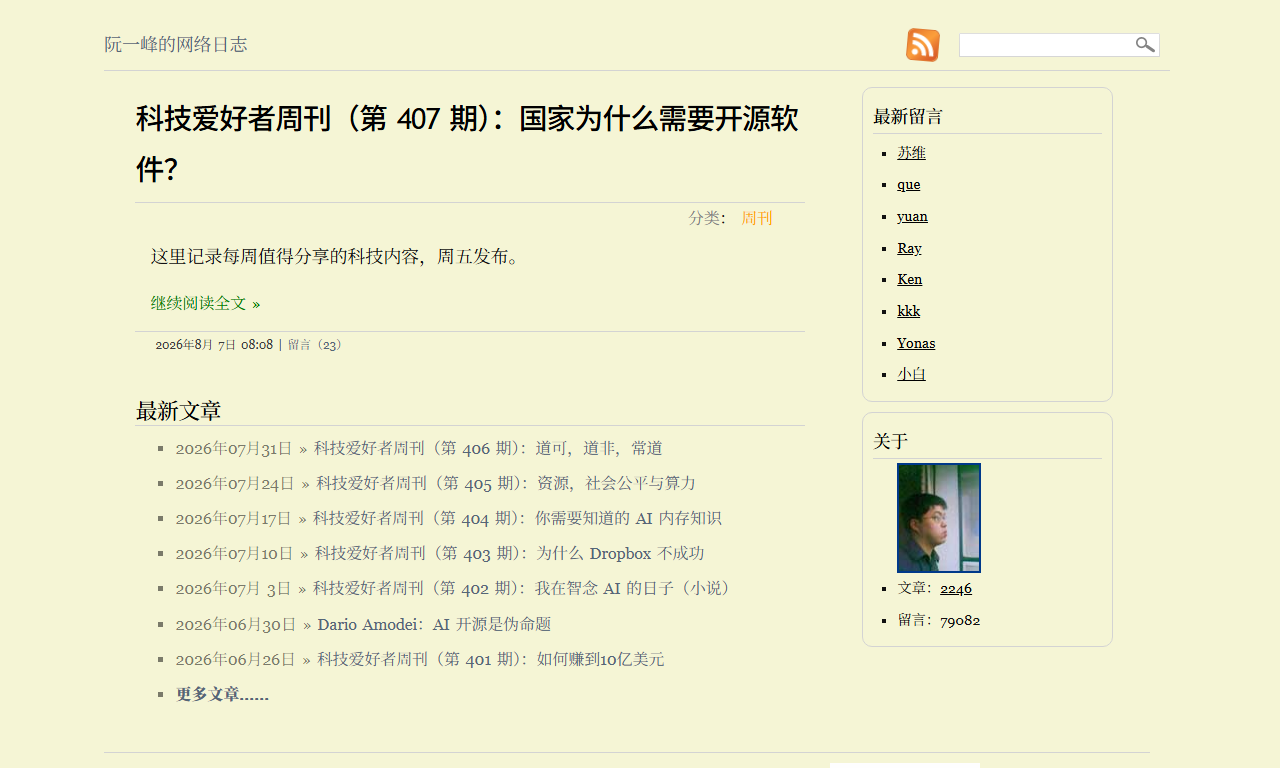Open the RSS feed icon
The width and height of the screenshot is (1280, 768).
tap(923, 45)
